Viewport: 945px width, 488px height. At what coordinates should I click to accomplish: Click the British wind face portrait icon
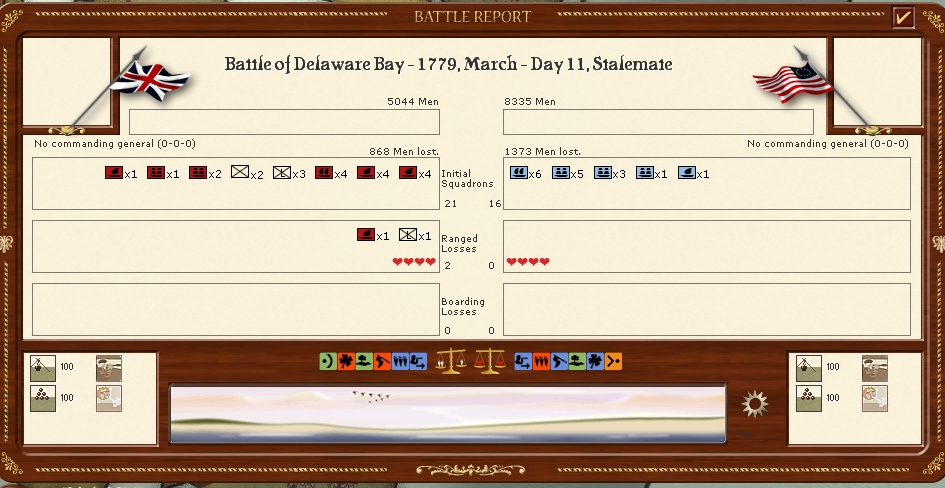click(109, 397)
